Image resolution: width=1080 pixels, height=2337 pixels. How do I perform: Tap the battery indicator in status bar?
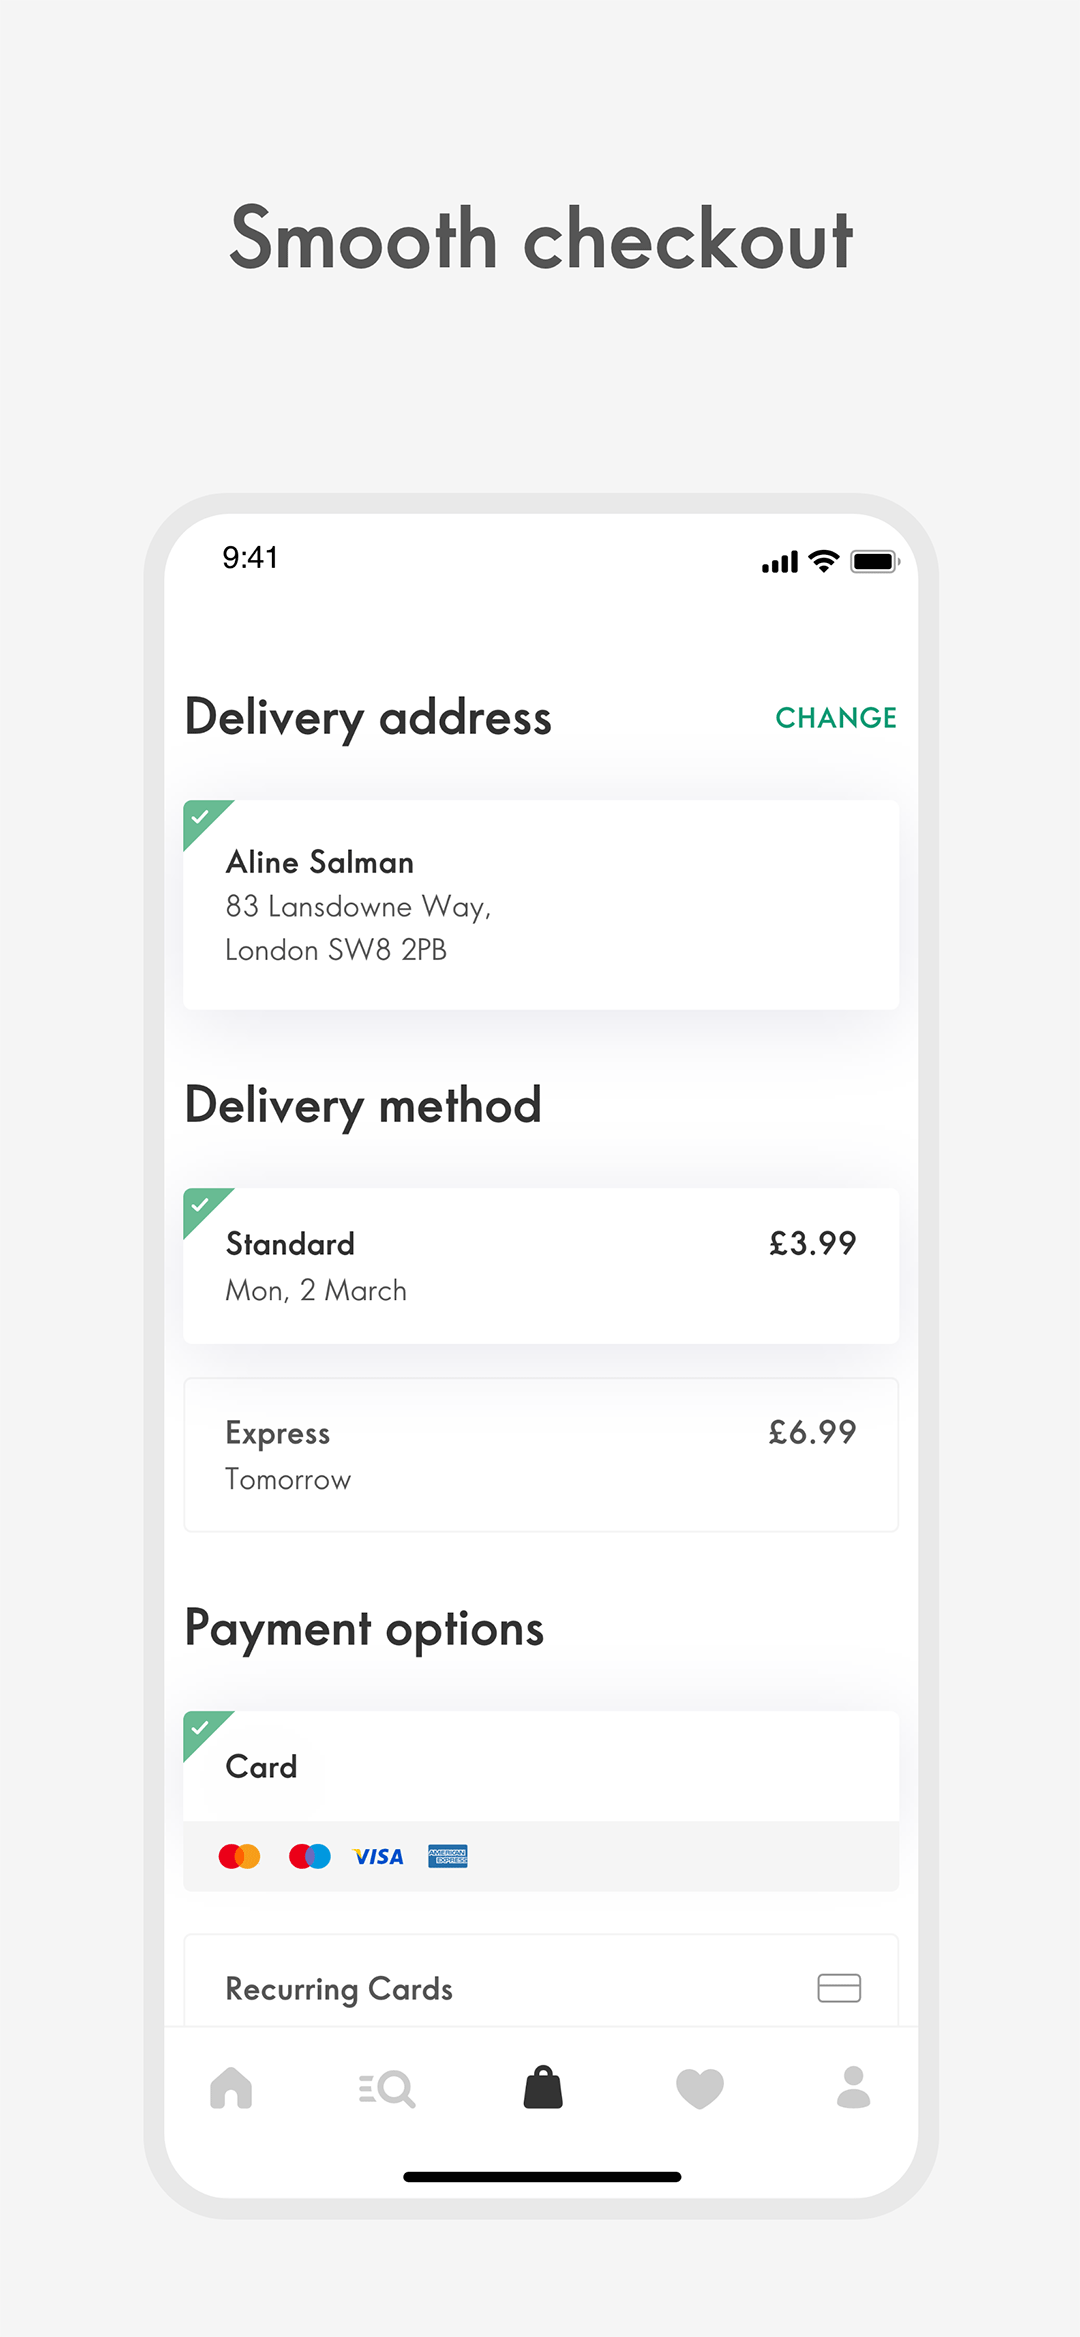point(875,562)
